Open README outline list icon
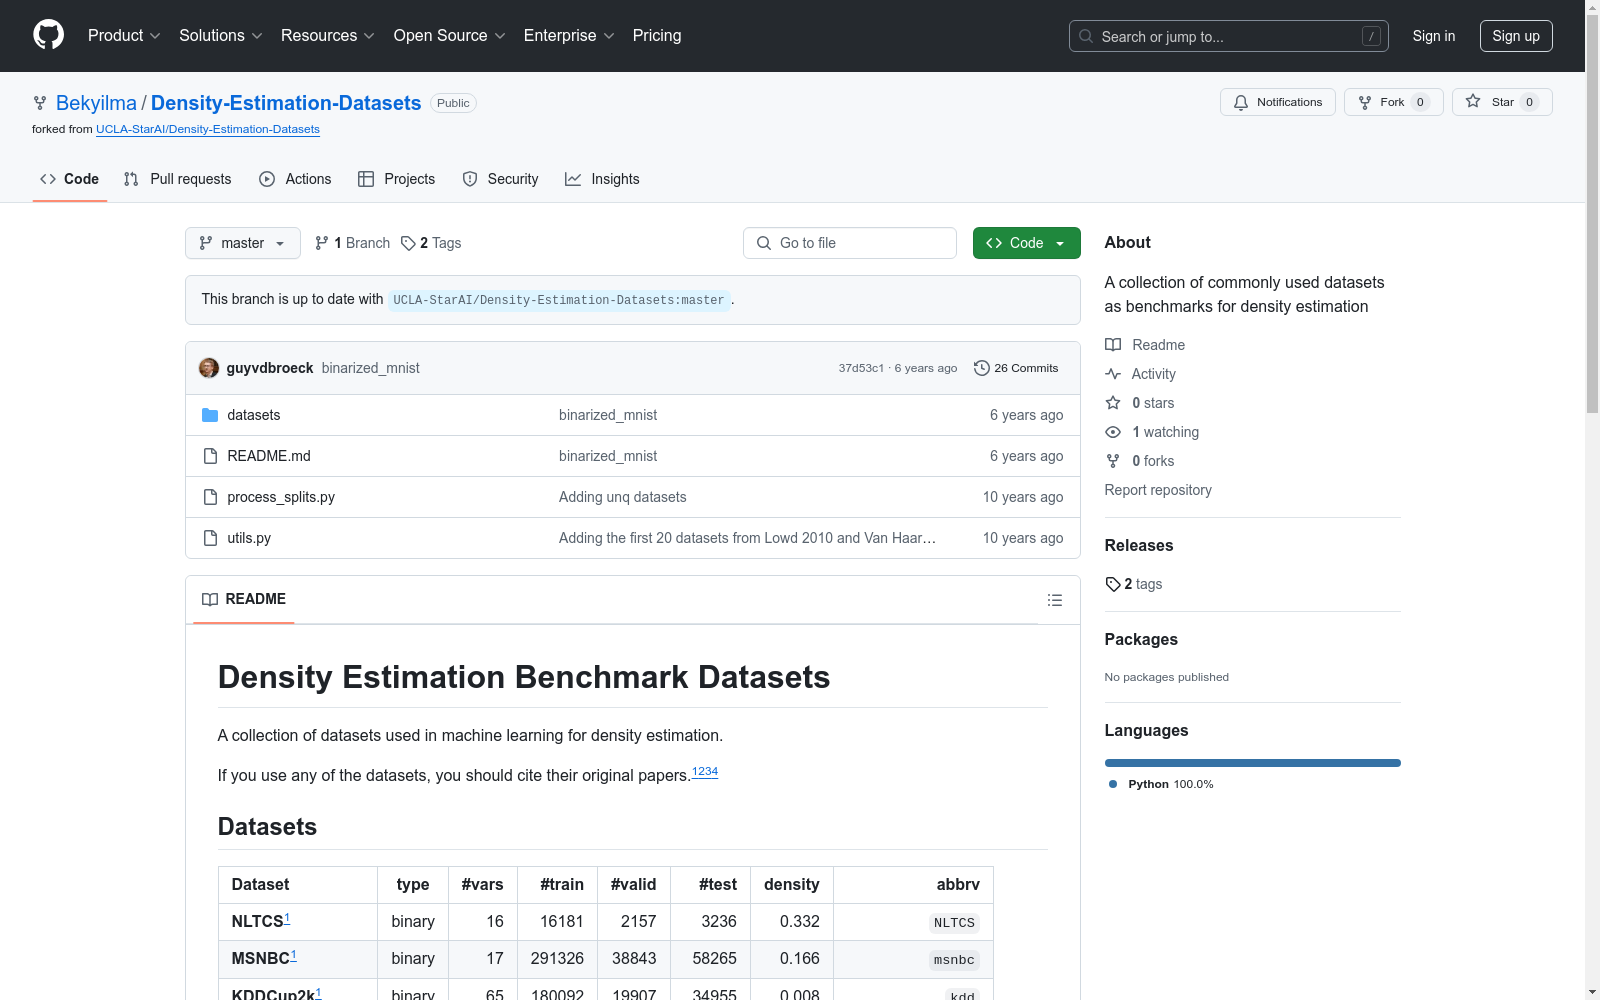This screenshot has width=1600, height=1000. pos(1055,600)
